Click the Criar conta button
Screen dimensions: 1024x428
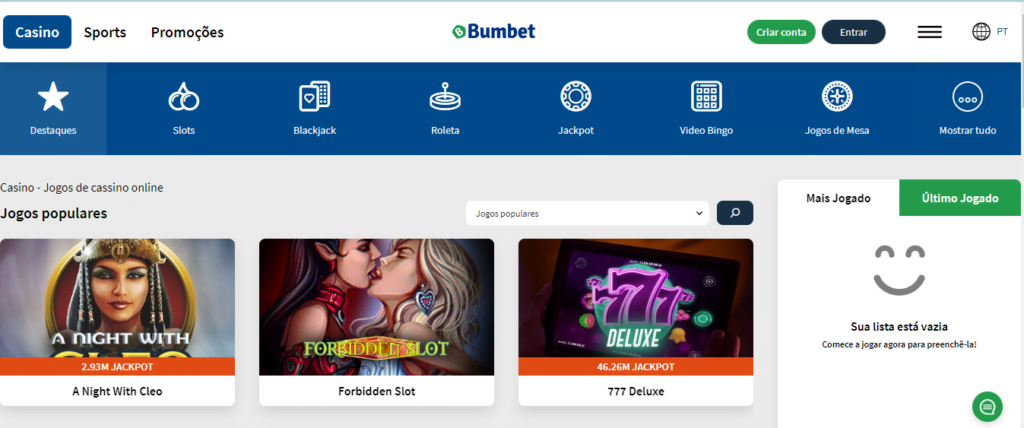781,32
